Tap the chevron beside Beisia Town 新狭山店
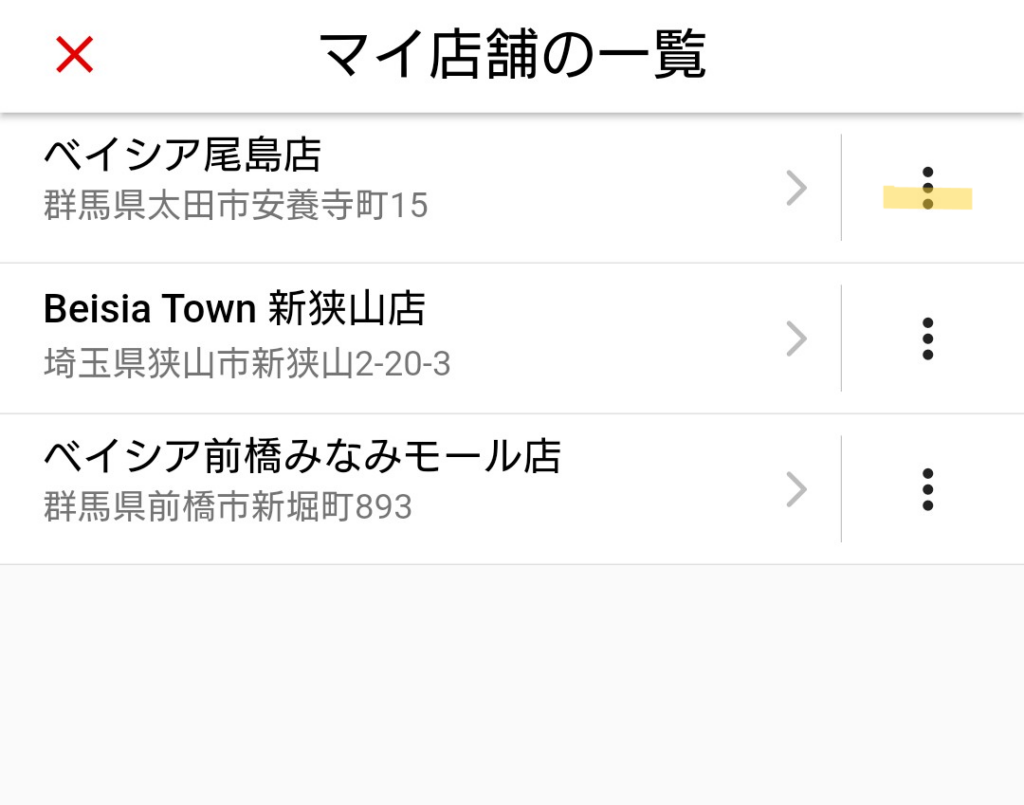The height and width of the screenshot is (805, 1024). pos(796,339)
